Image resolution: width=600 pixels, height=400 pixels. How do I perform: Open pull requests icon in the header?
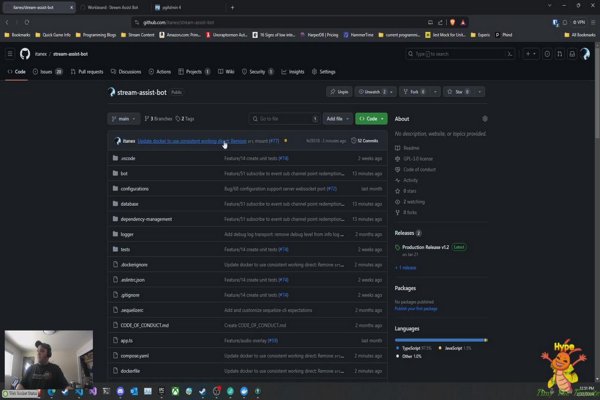point(559,54)
